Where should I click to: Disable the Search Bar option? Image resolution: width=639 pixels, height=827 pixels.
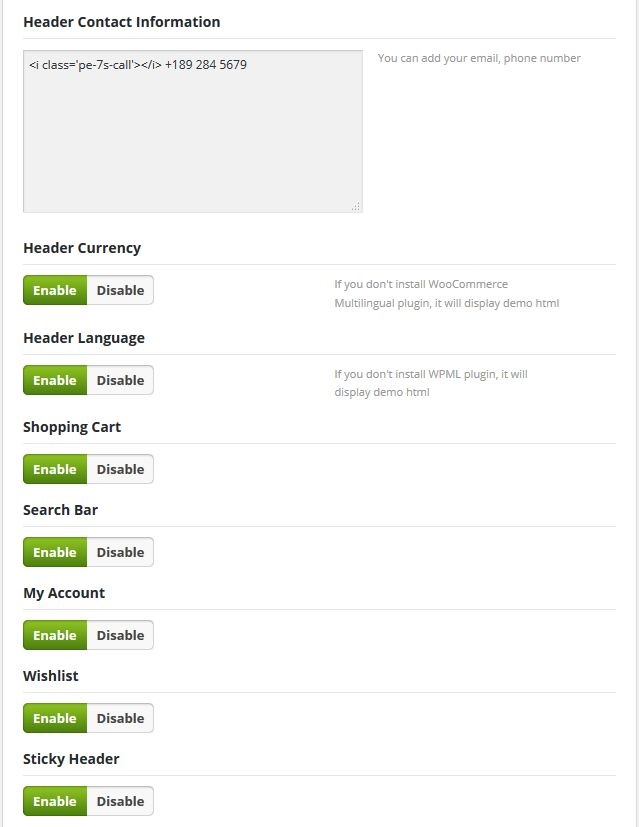pyautogui.click(x=120, y=552)
